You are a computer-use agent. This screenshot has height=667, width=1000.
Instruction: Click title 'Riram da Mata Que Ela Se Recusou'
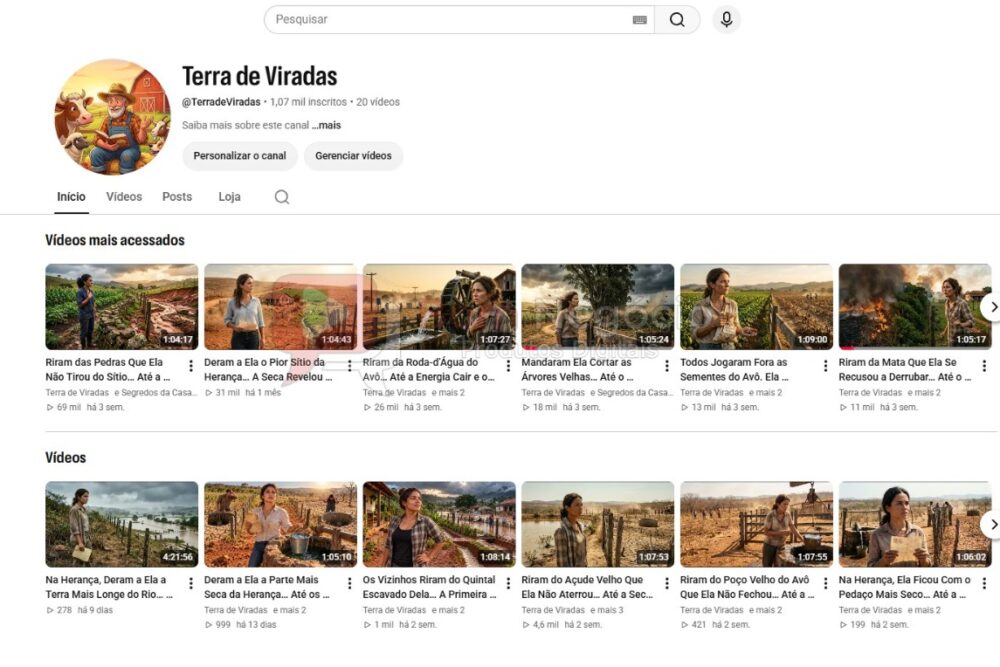905,370
